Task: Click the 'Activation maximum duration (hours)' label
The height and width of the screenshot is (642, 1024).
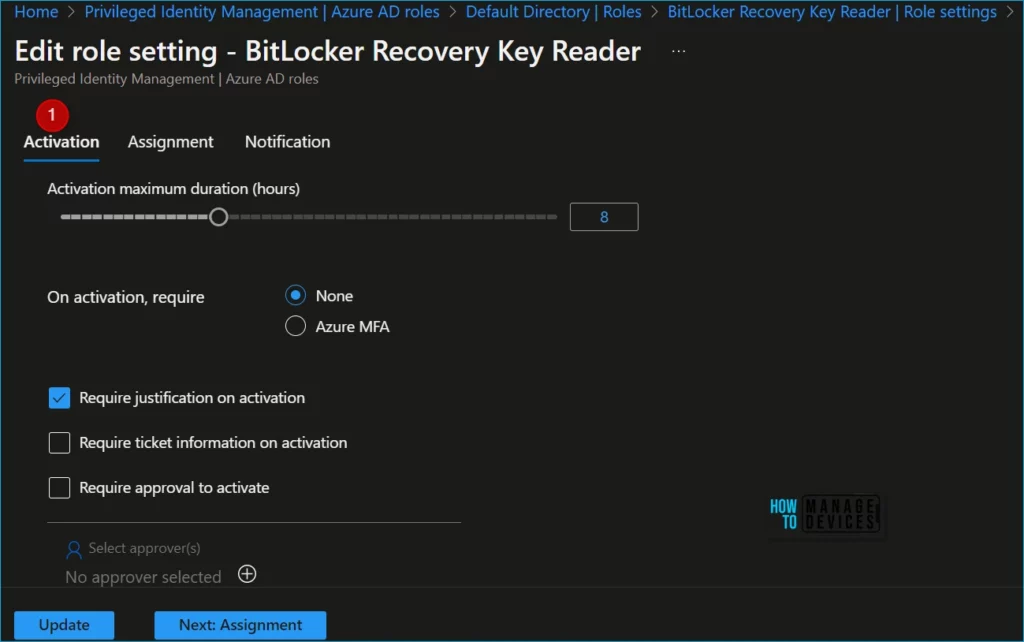Action: coord(174,189)
